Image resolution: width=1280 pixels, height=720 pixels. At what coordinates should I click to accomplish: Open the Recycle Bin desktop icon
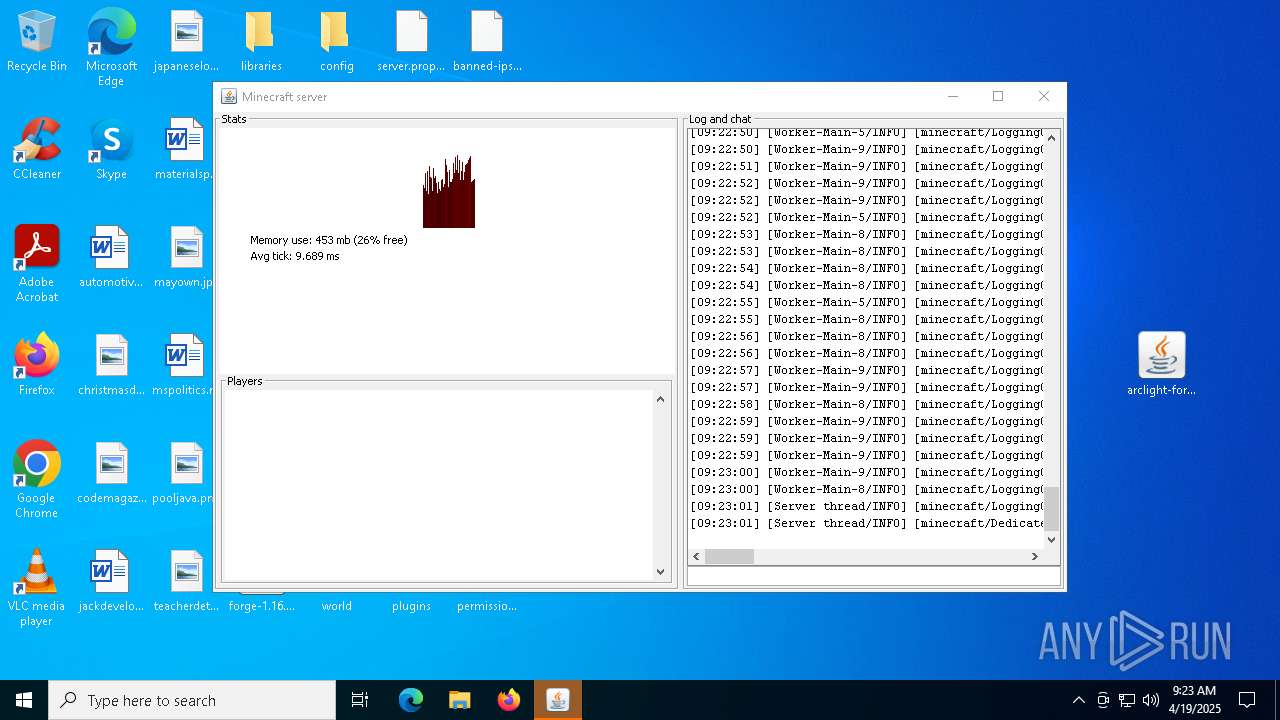tap(37, 41)
